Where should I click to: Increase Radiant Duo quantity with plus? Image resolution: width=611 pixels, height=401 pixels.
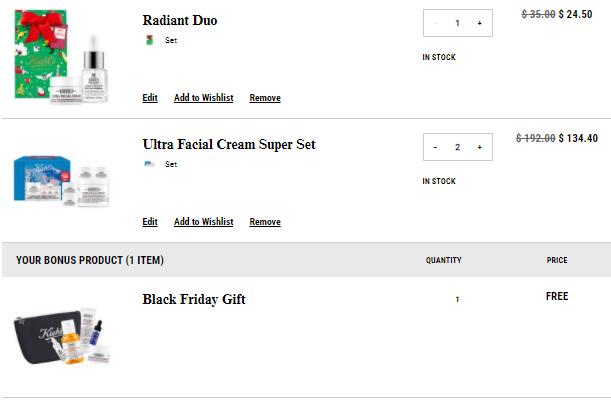pos(480,23)
